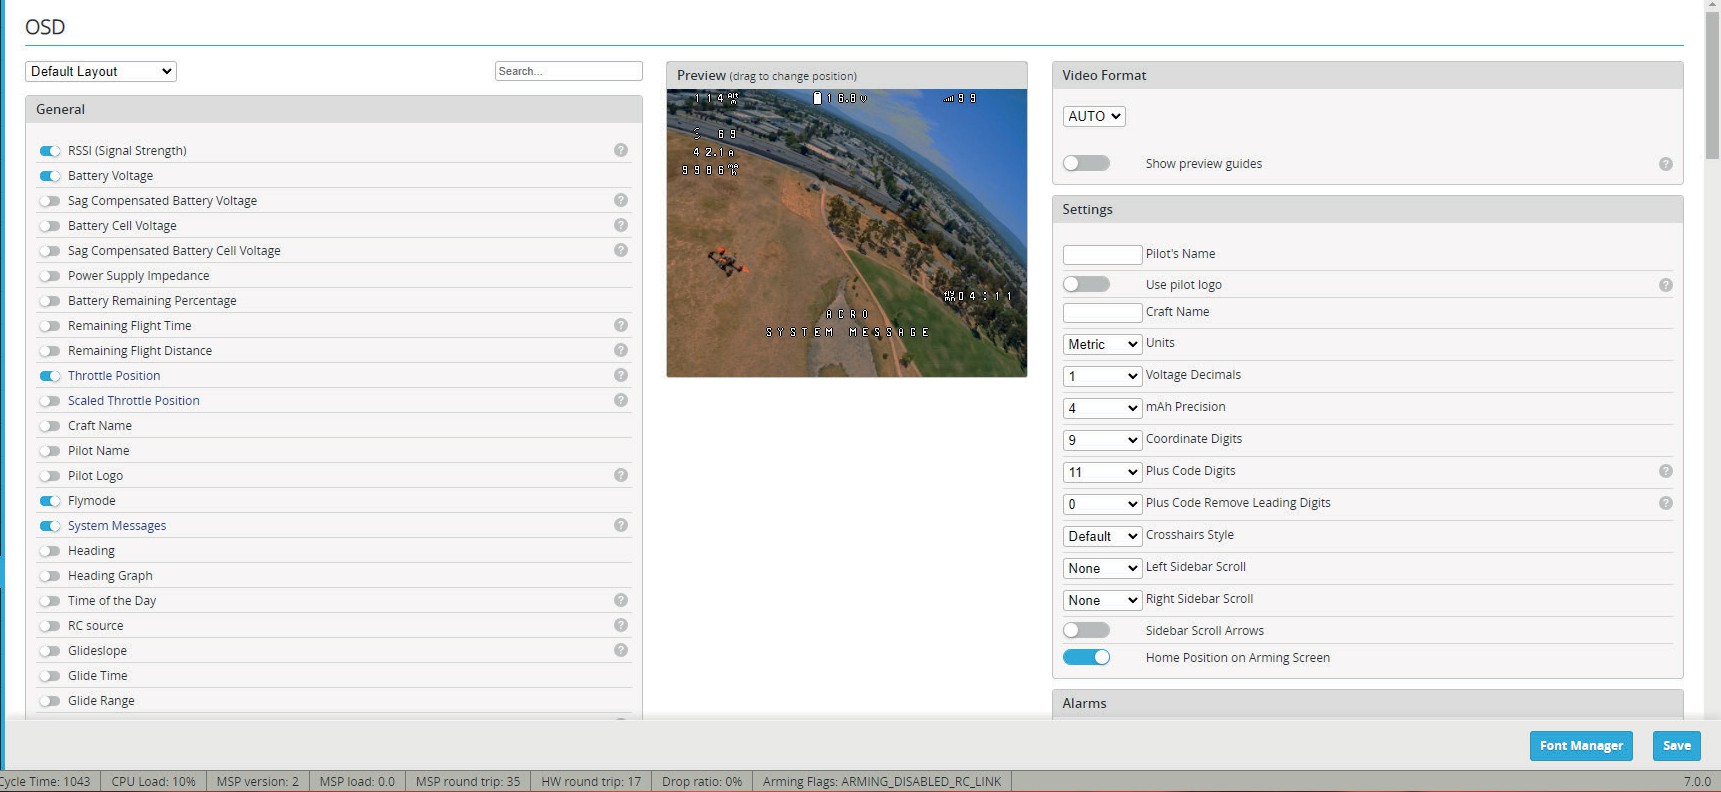The height and width of the screenshot is (792, 1721).
Task: Click the OSD element Search field
Action: (x=568, y=71)
